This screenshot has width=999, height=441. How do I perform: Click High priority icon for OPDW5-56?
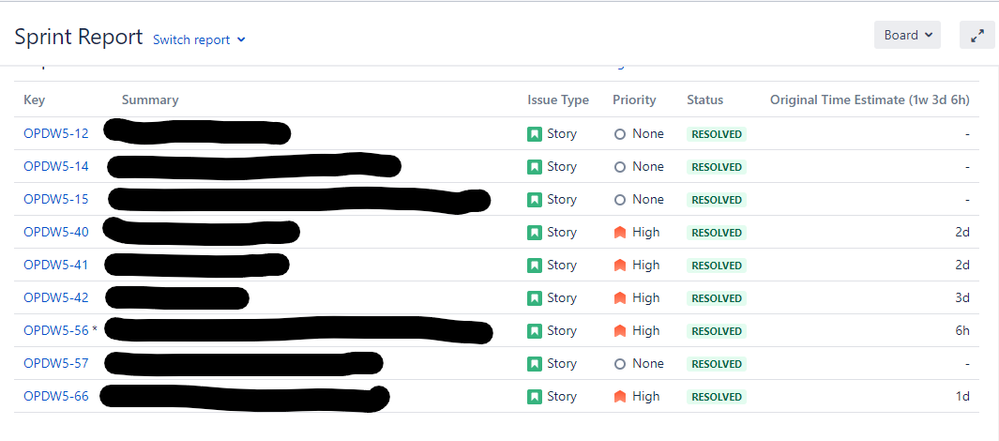pos(620,331)
